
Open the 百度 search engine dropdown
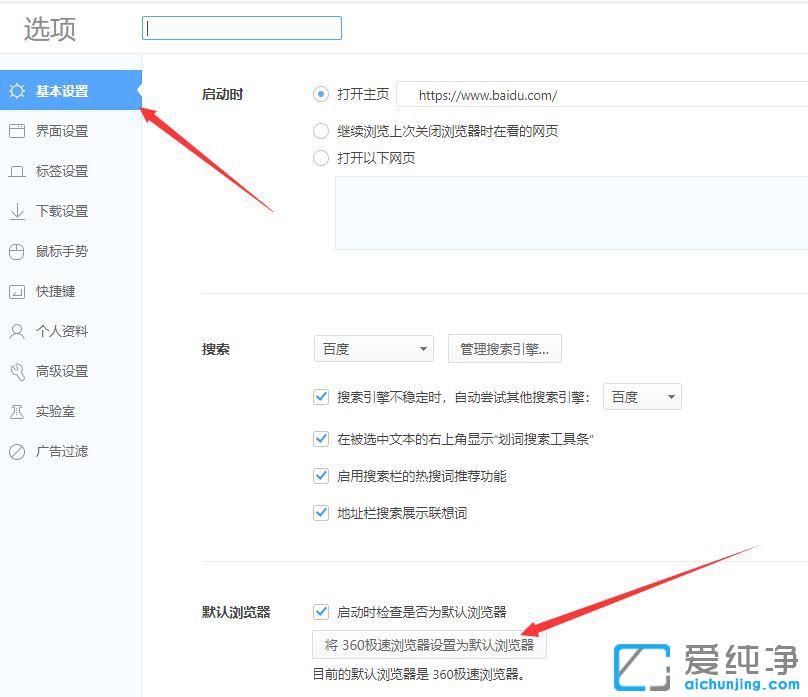click(373, 348)
